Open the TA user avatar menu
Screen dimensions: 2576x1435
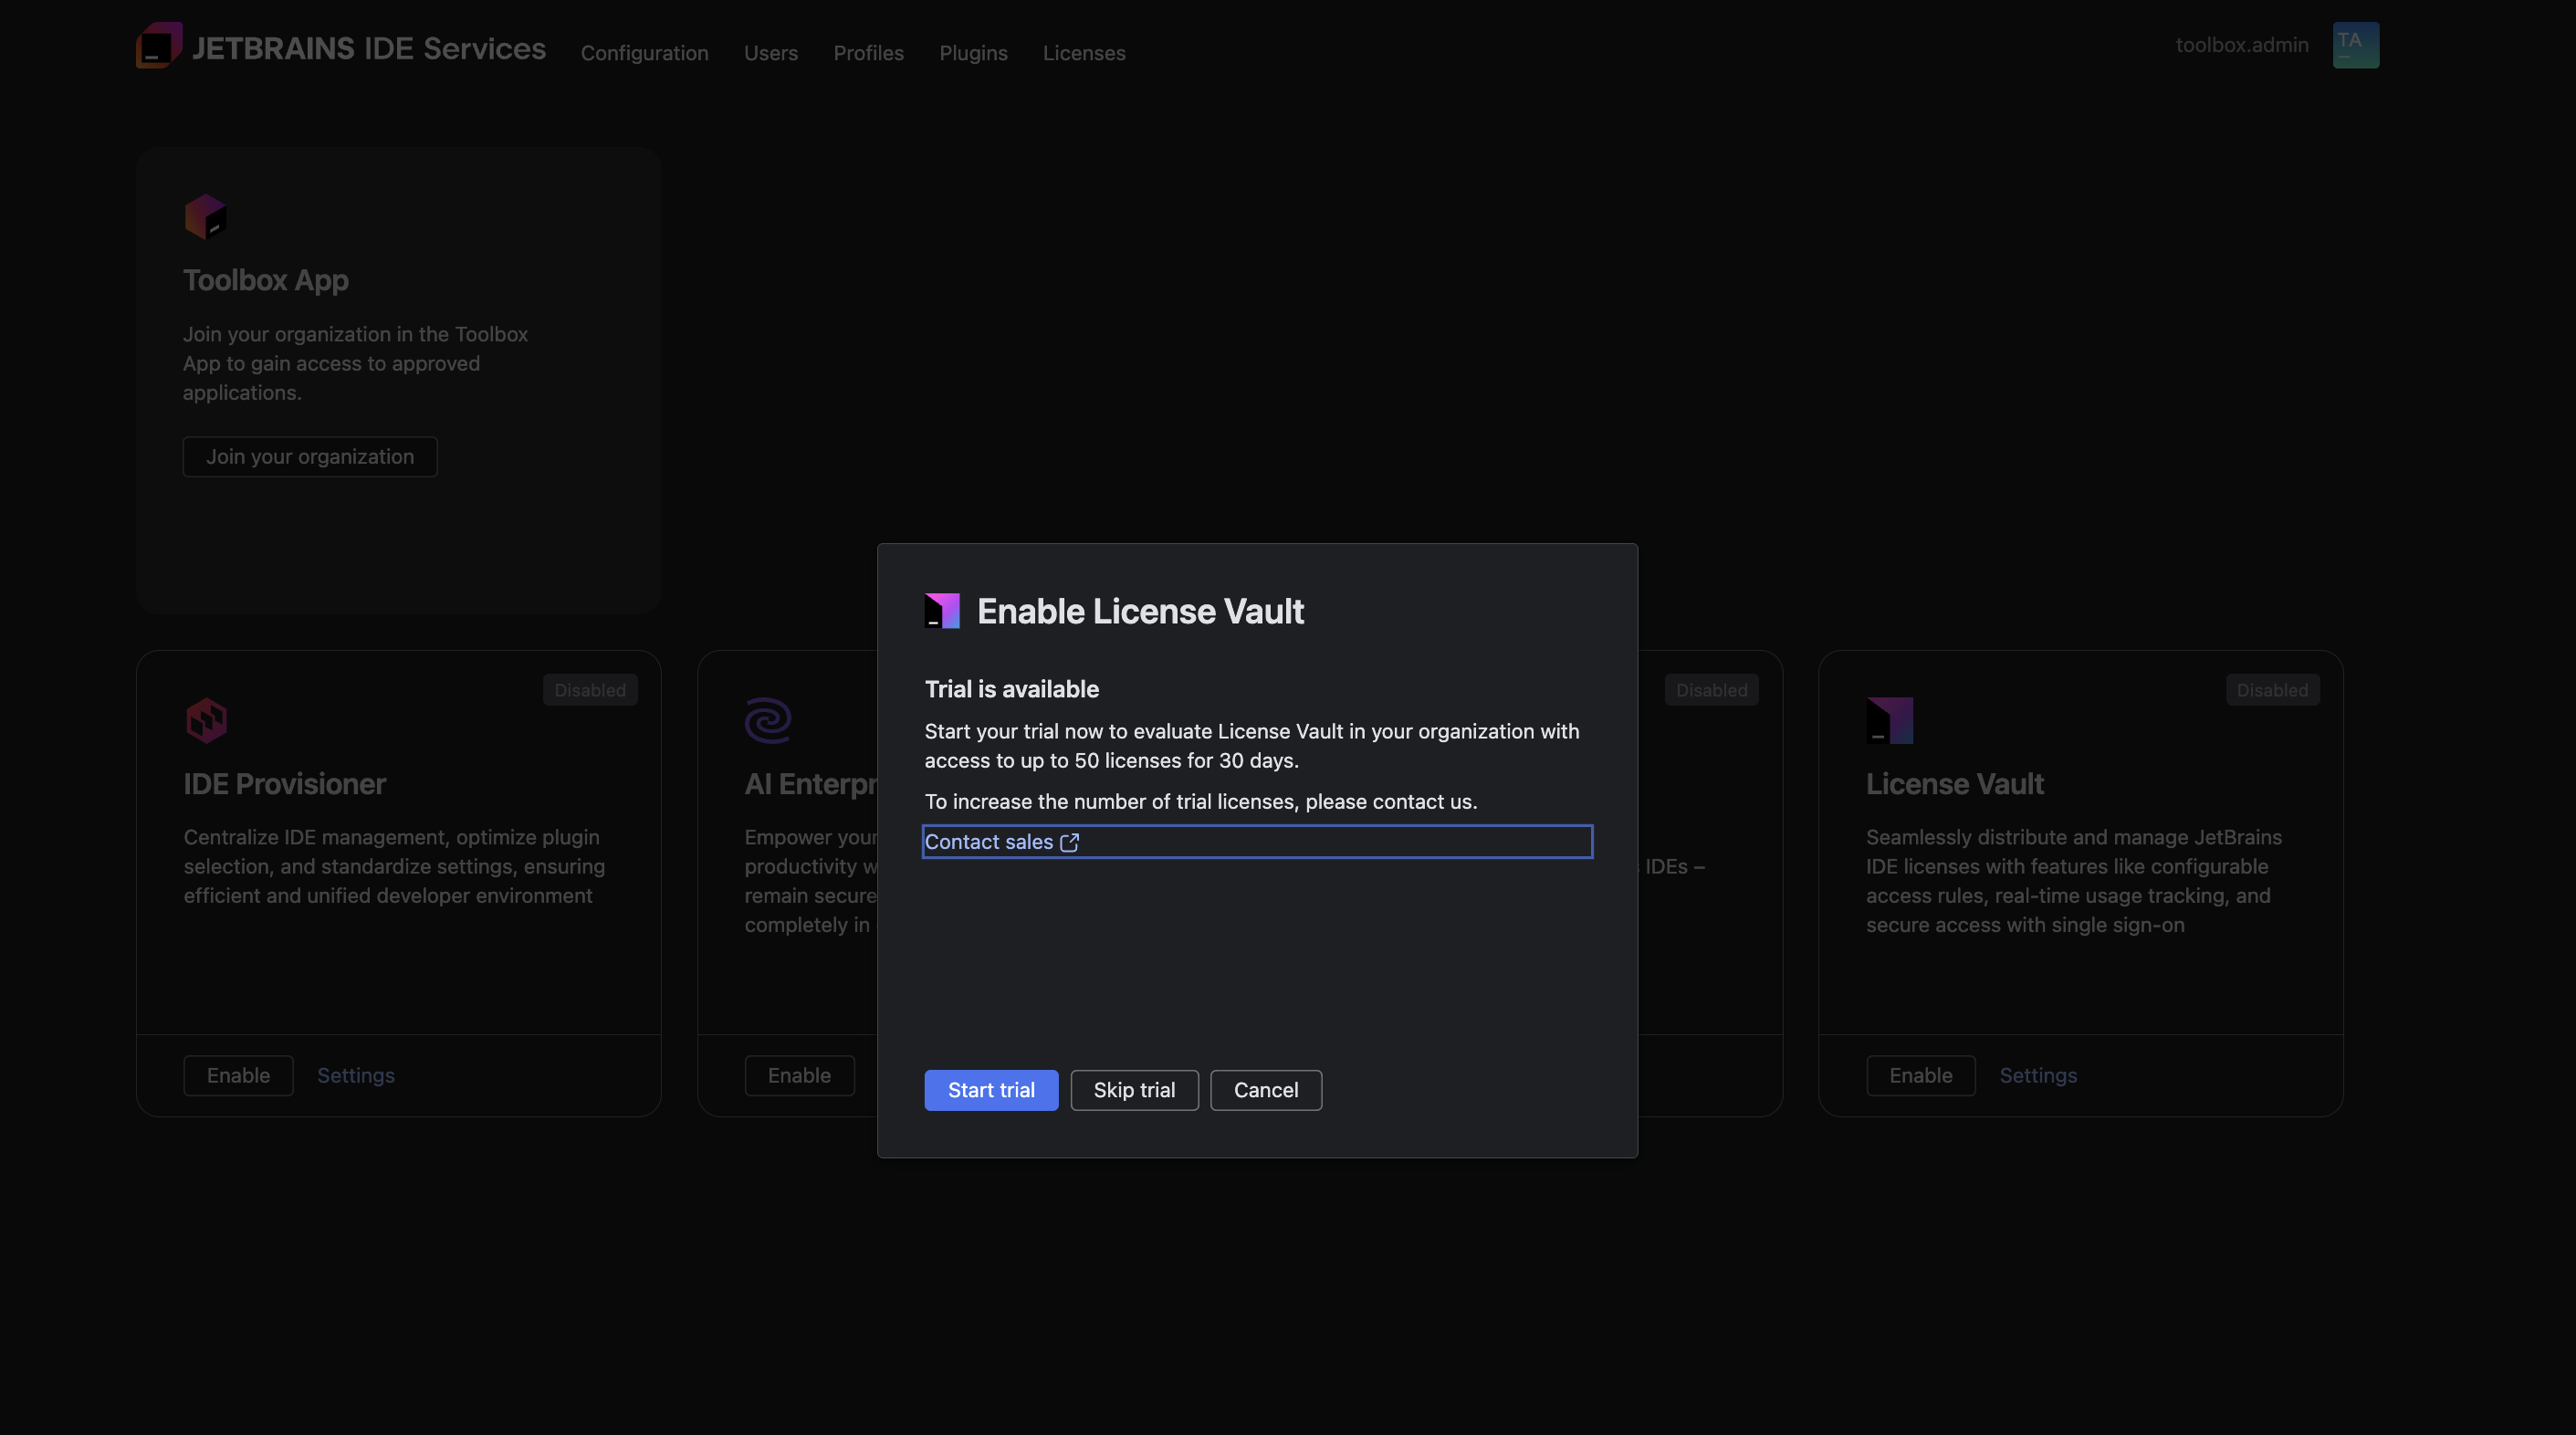(2355, 45)
